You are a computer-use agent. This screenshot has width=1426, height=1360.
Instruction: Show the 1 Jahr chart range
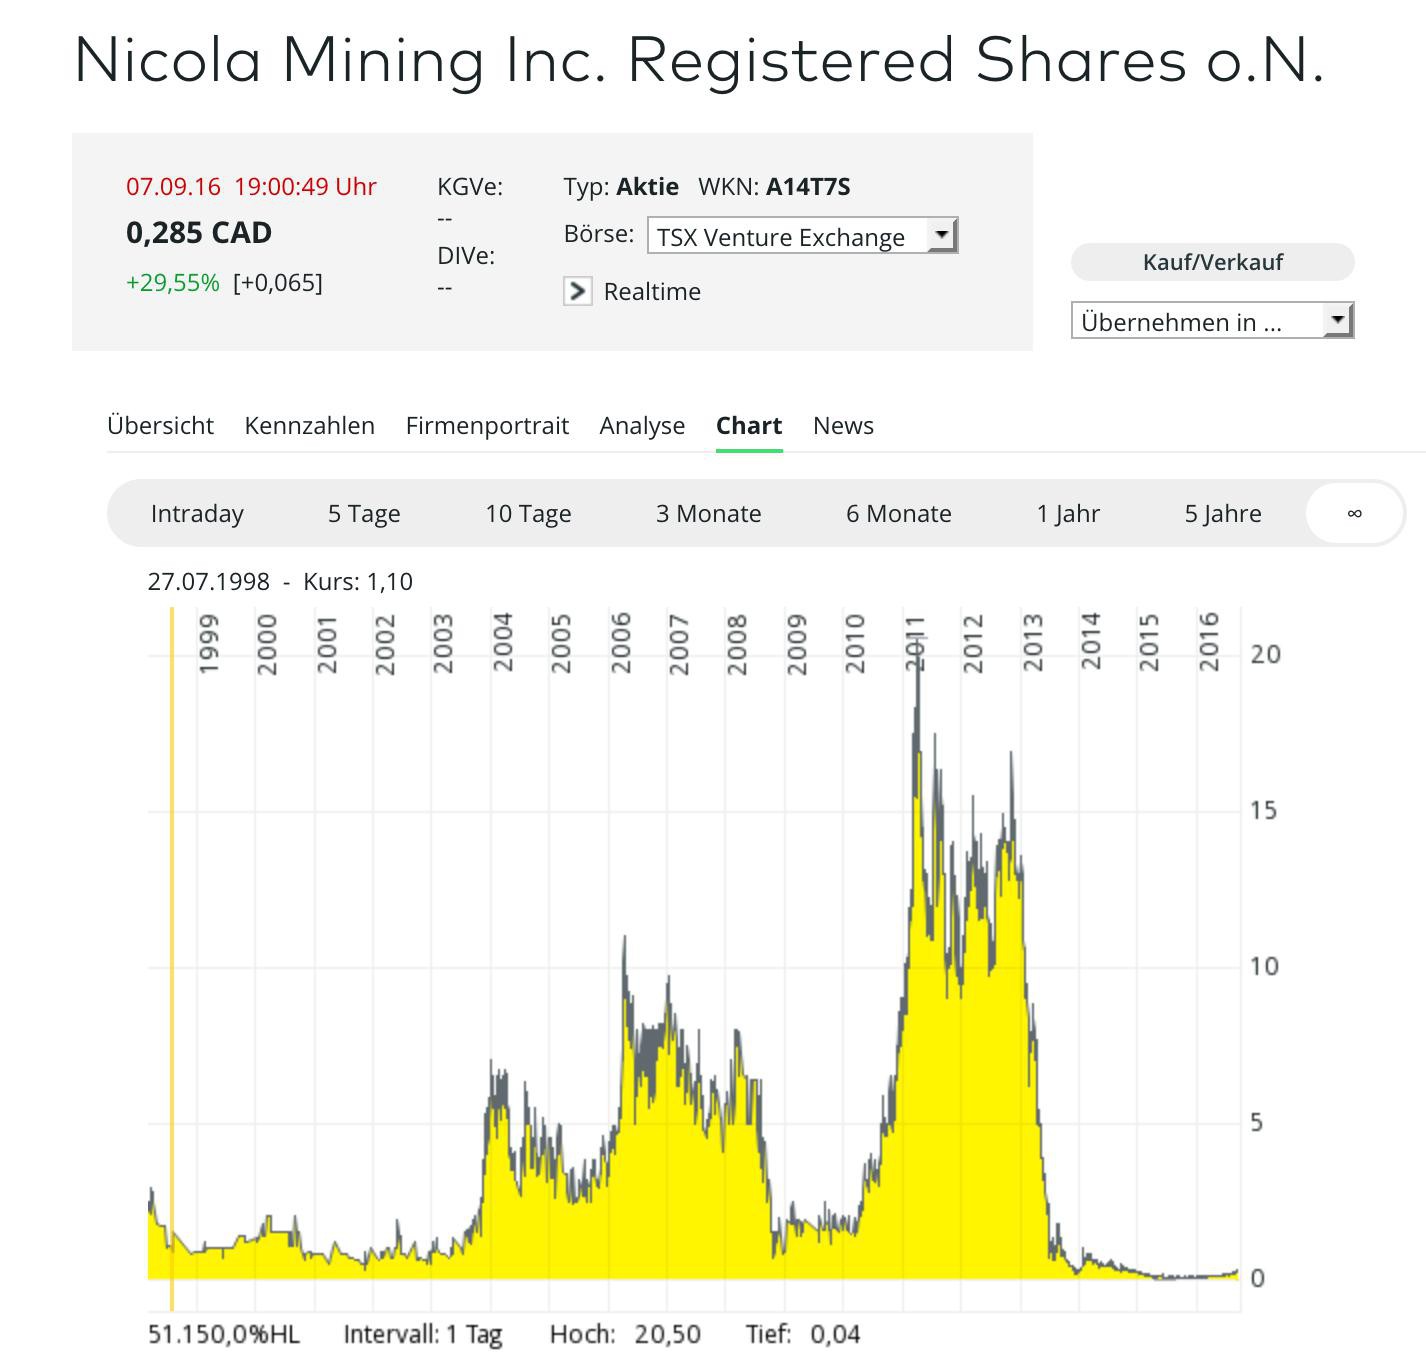1068,513
